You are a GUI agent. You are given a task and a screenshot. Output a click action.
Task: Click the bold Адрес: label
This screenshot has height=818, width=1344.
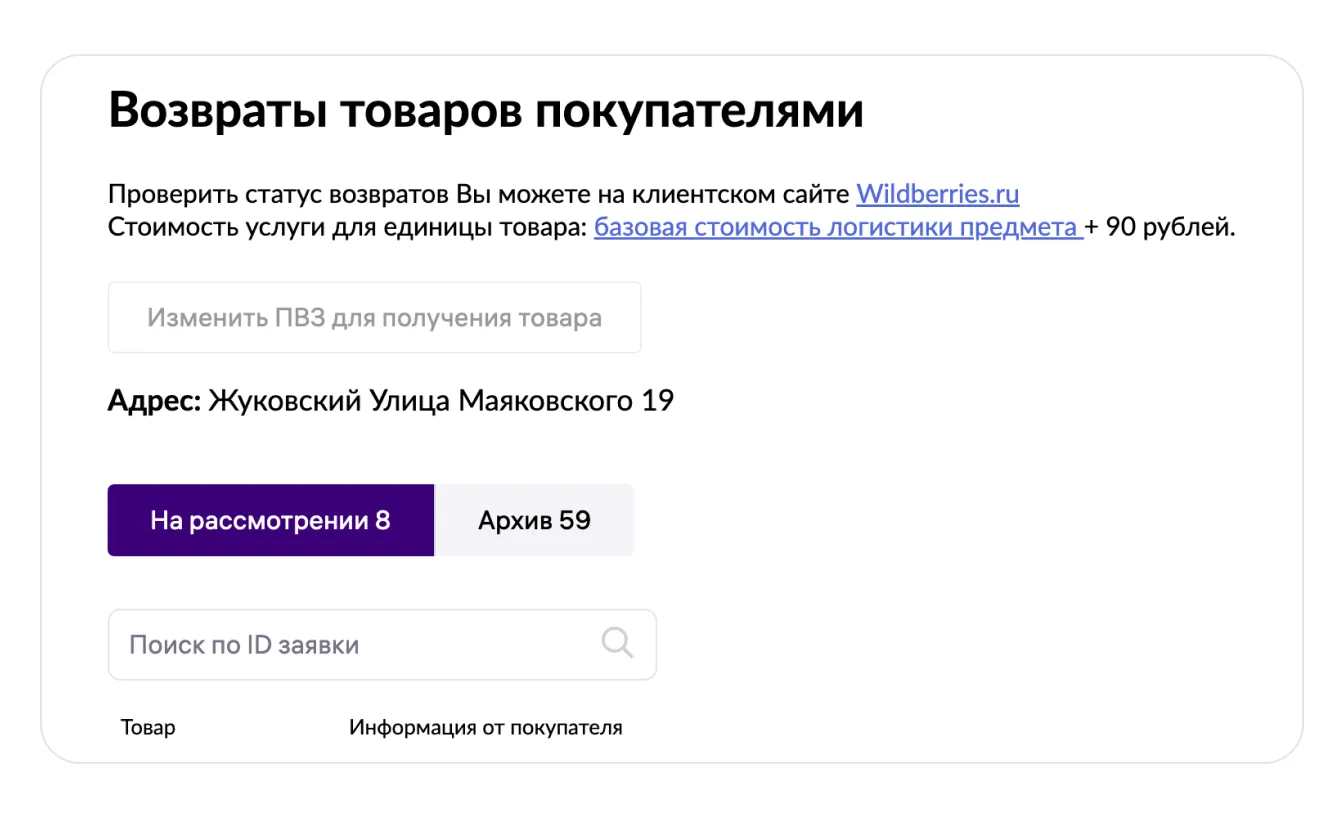point(154,401)
